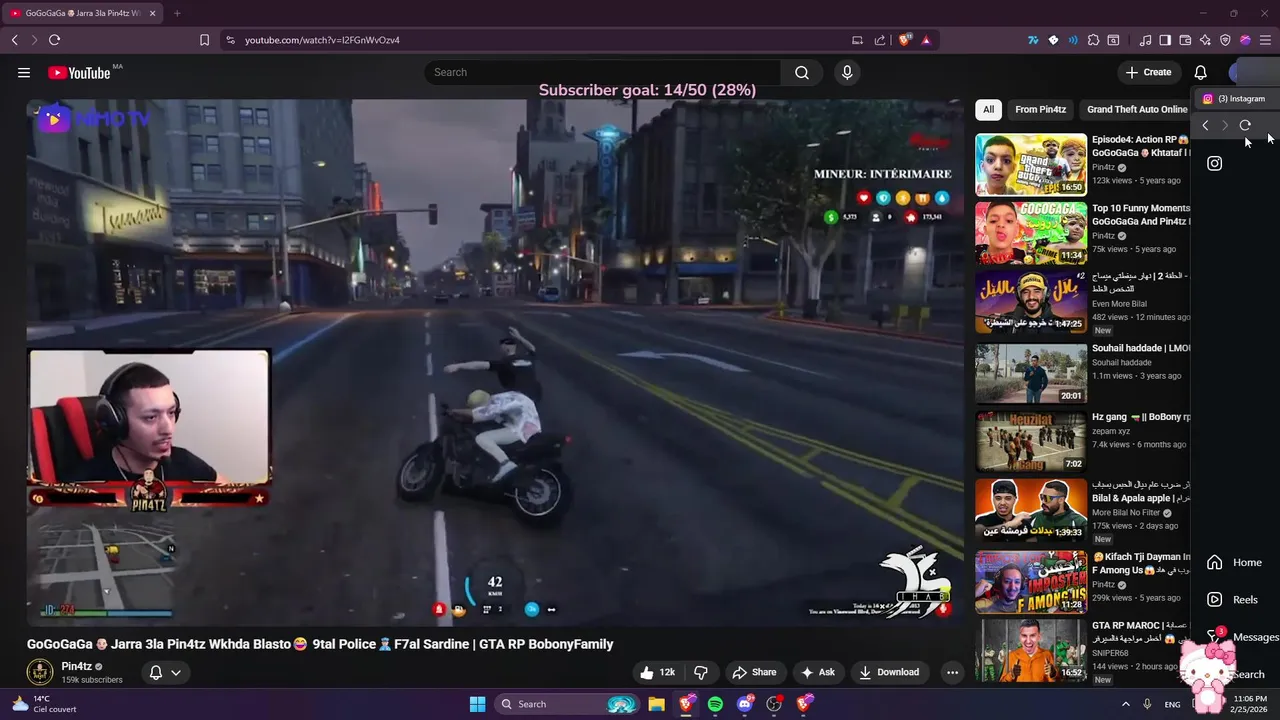
Task: Click the Instagram logo in side panel
Action: [x=1214, y=163]
